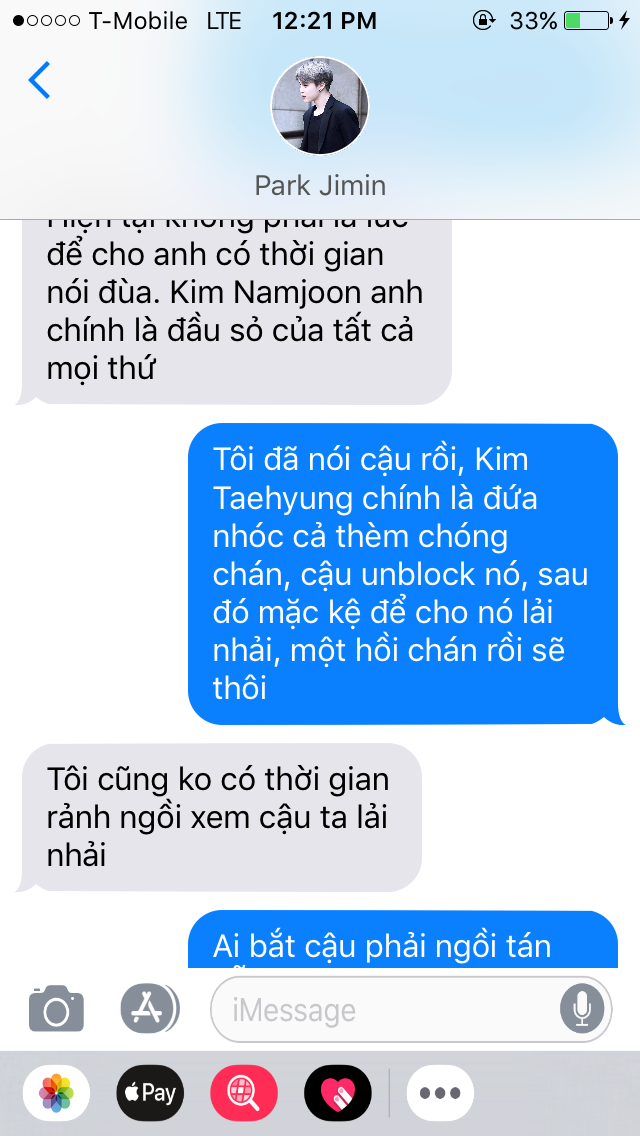Open the camera icon
The width and height of the screenshot is (640, 1136).
point(57,1008)
